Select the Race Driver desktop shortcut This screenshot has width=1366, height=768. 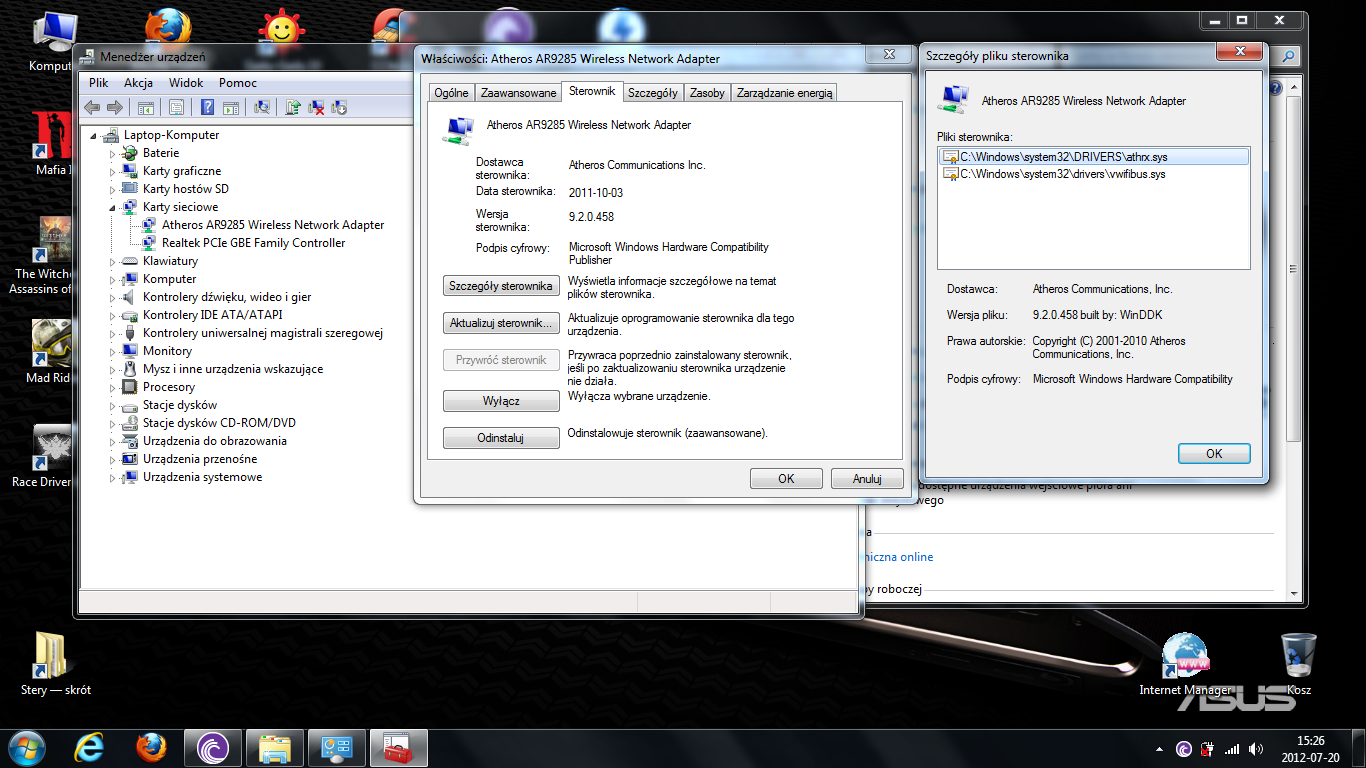(42, 456)
